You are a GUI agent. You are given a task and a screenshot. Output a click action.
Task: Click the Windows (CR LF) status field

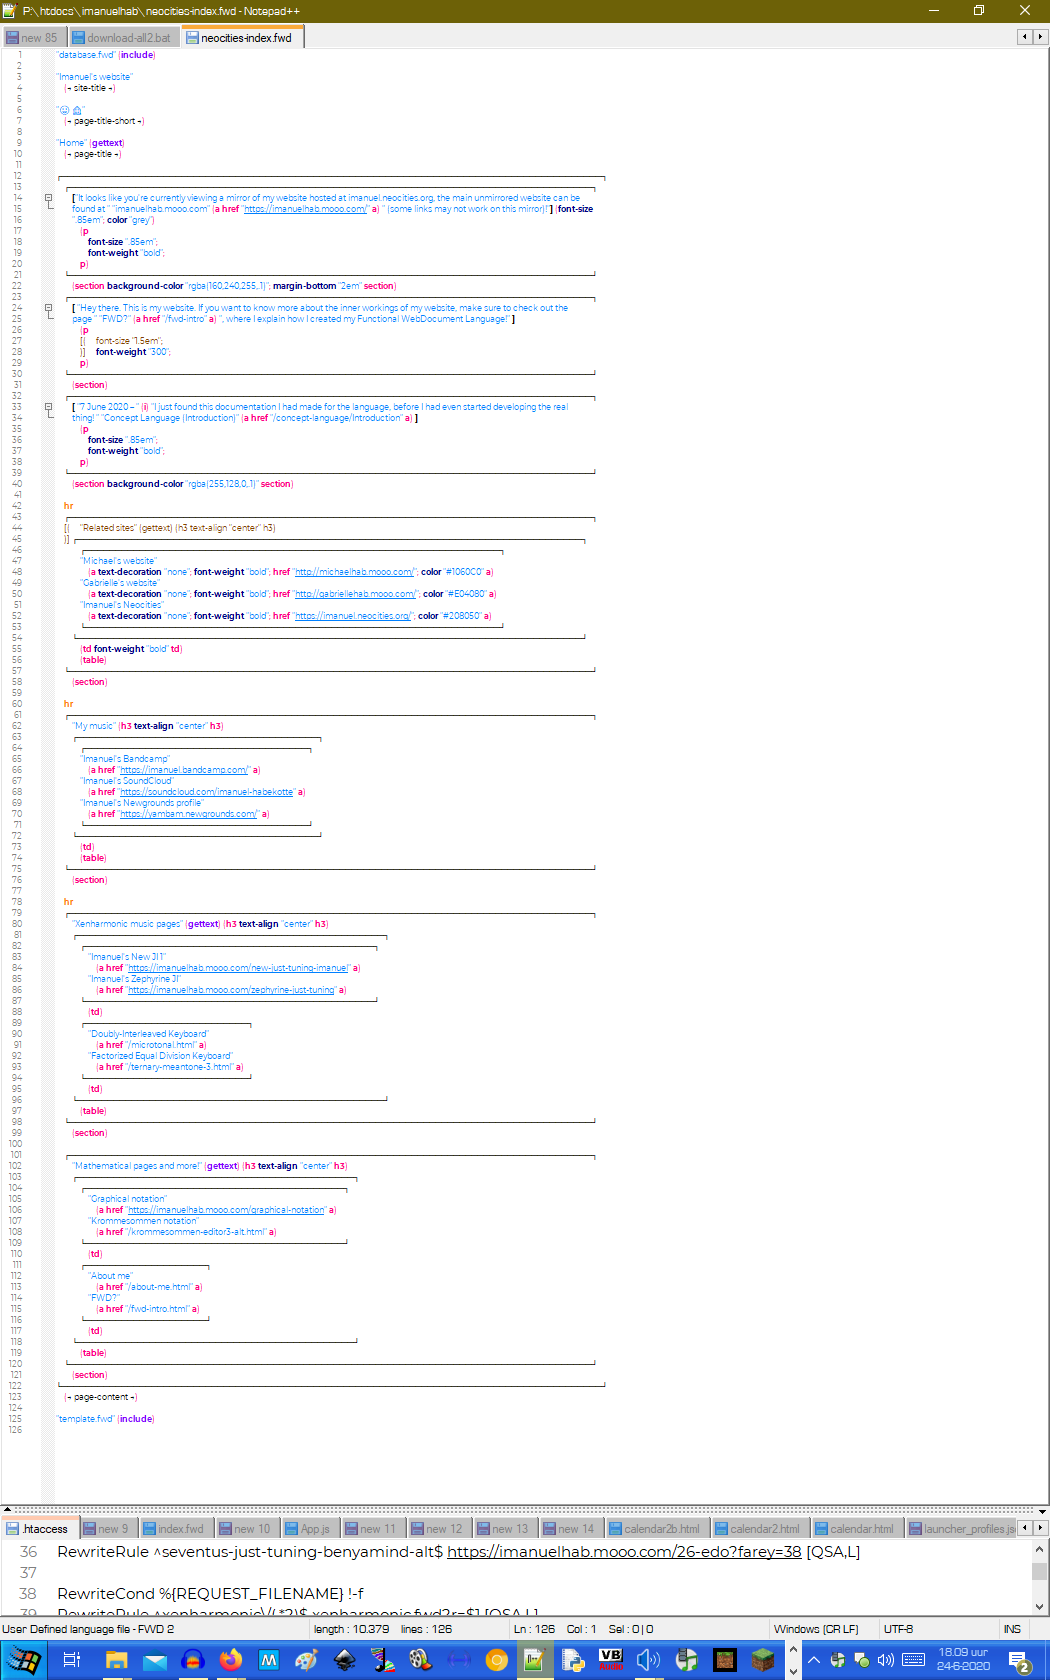pyautogui.click(x=816, y=1629)
